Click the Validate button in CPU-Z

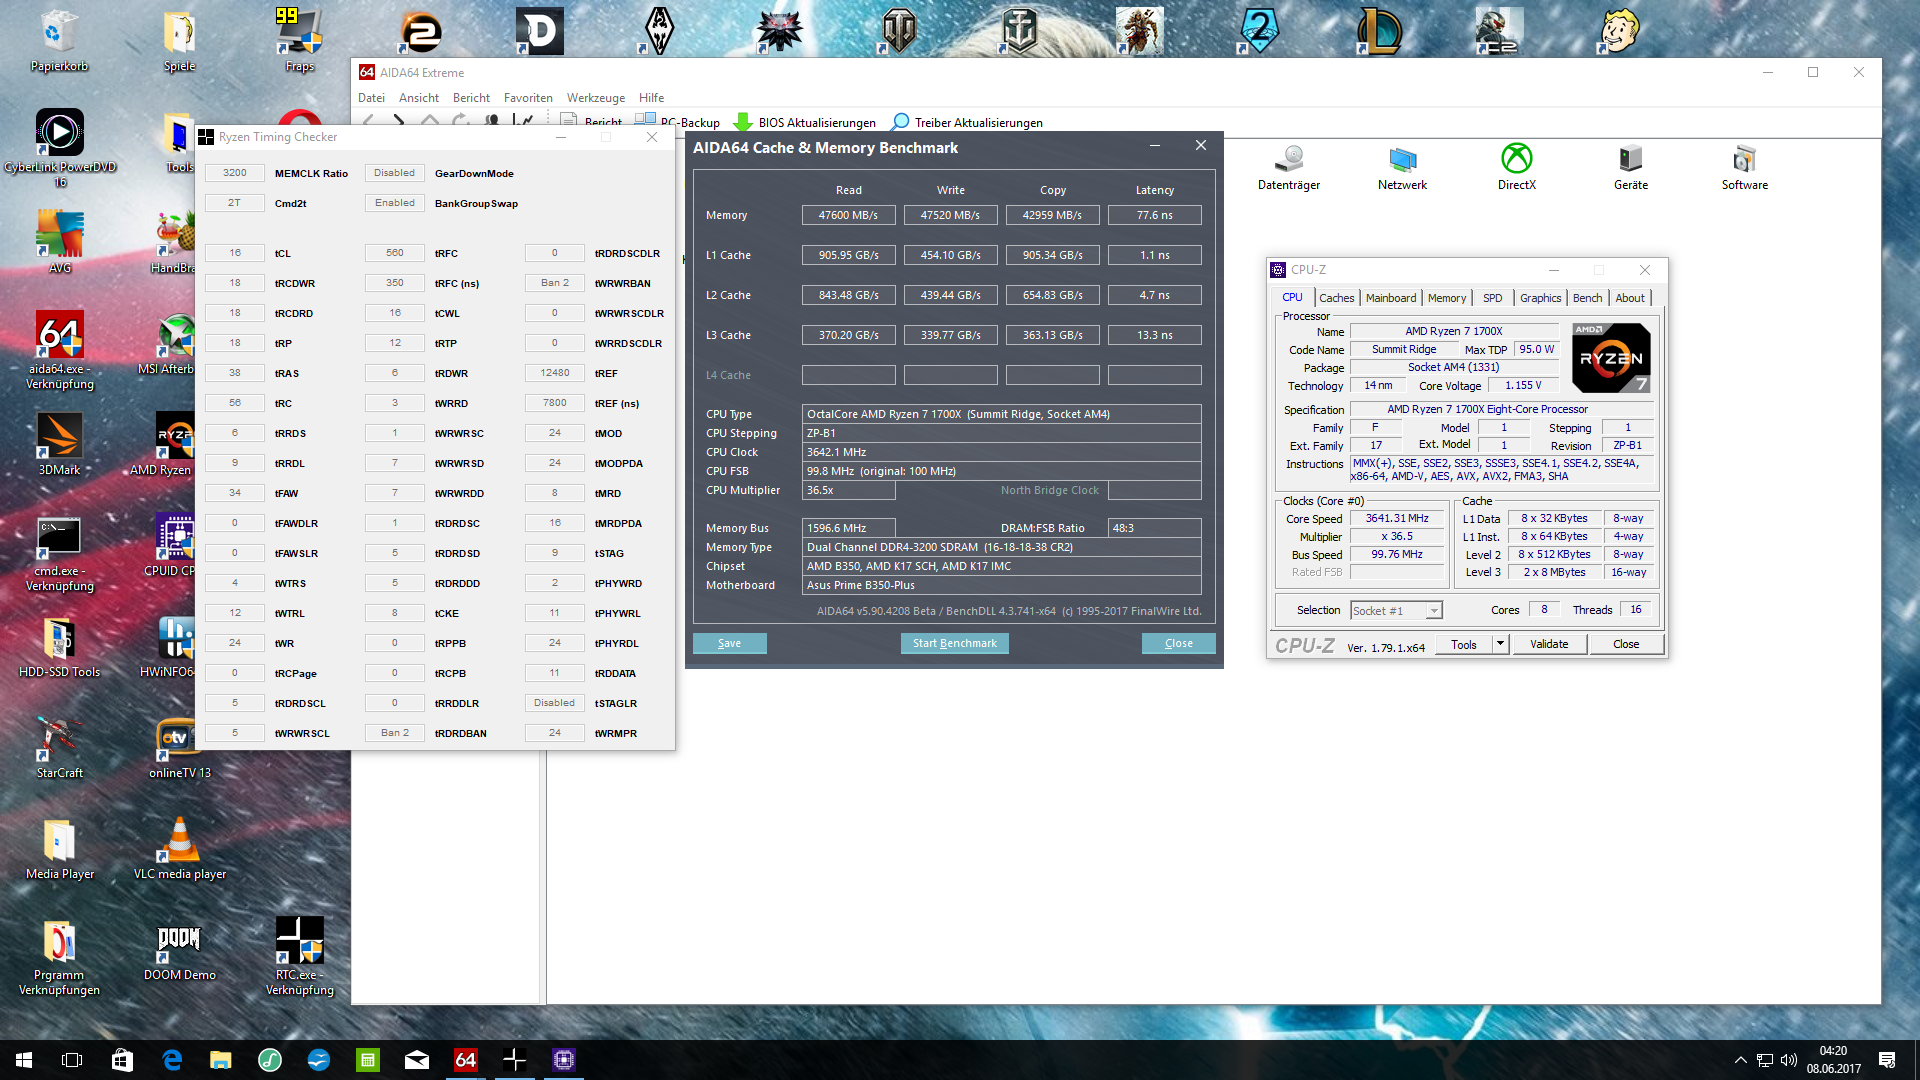point(1548,644)
